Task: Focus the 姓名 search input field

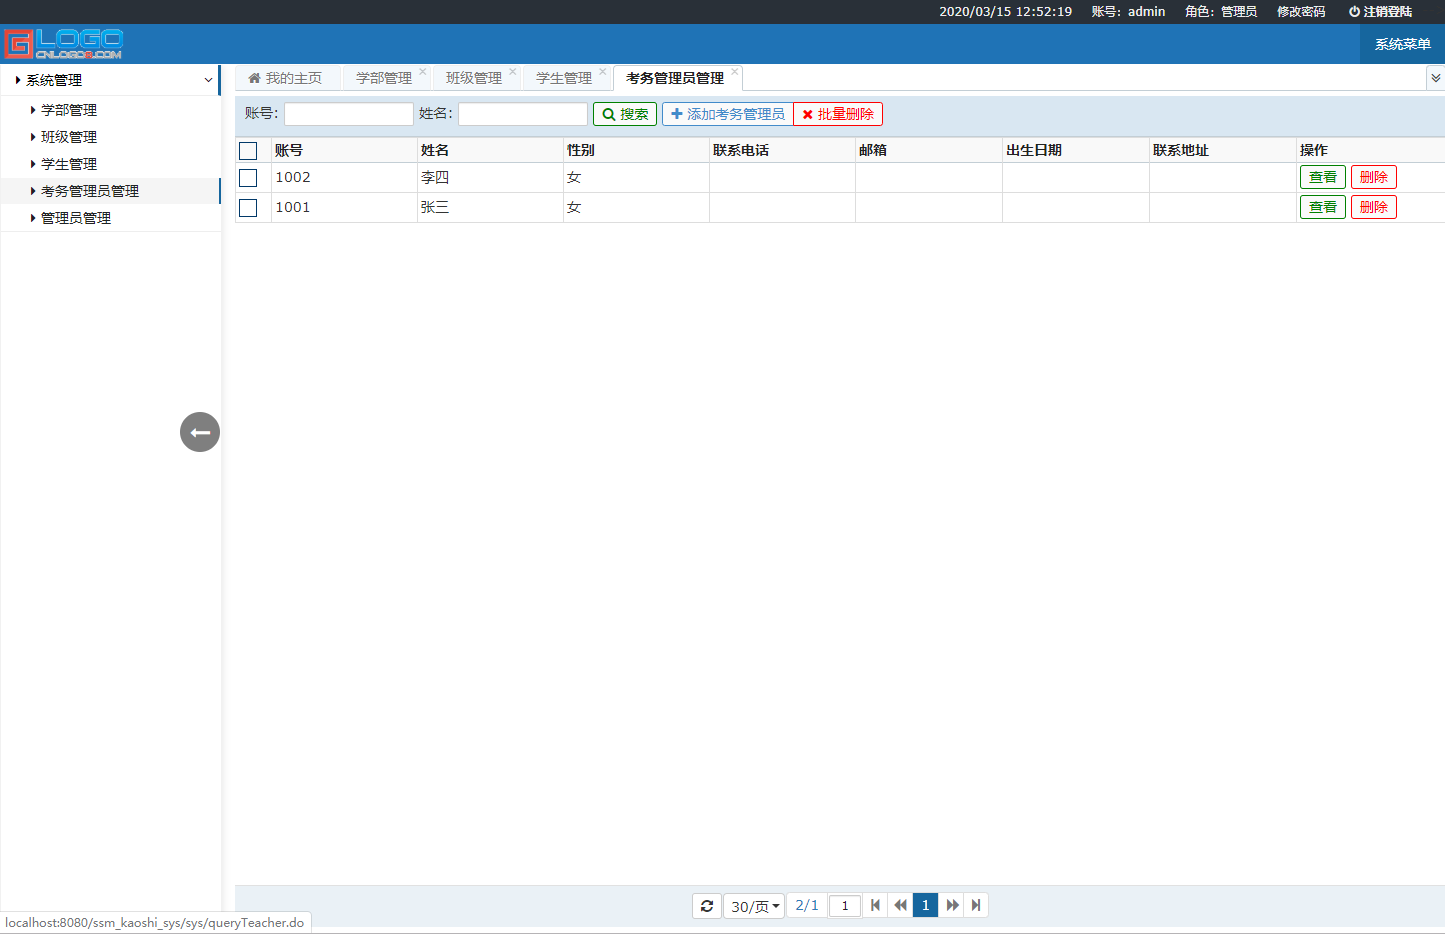Action: (x=523, y=114)
